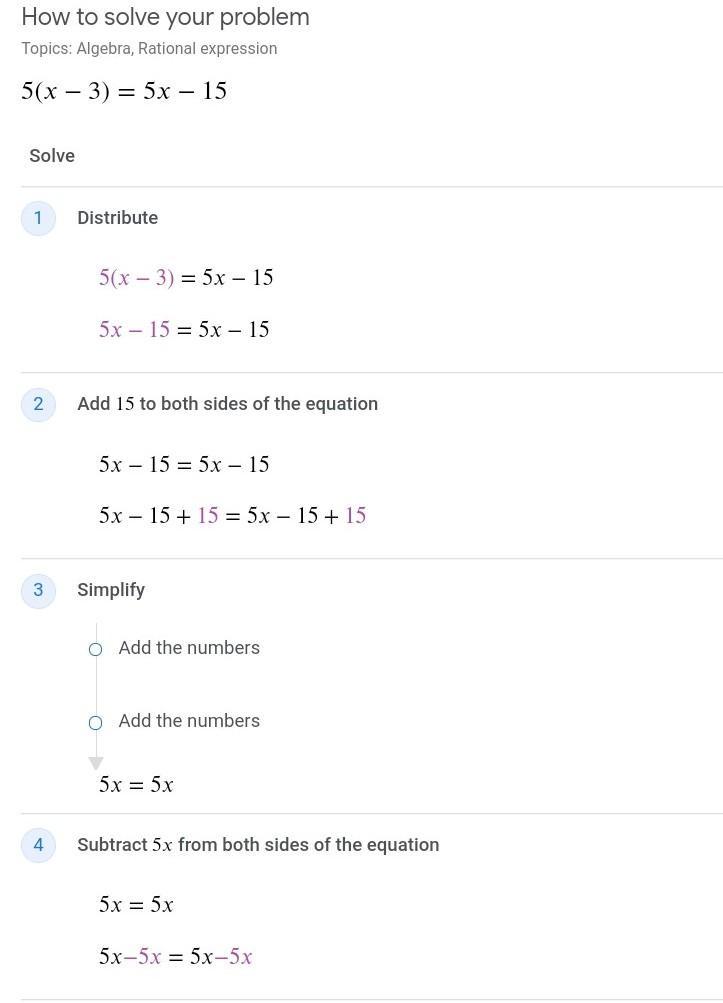Click the step 1 number circle

pos(38,218)
